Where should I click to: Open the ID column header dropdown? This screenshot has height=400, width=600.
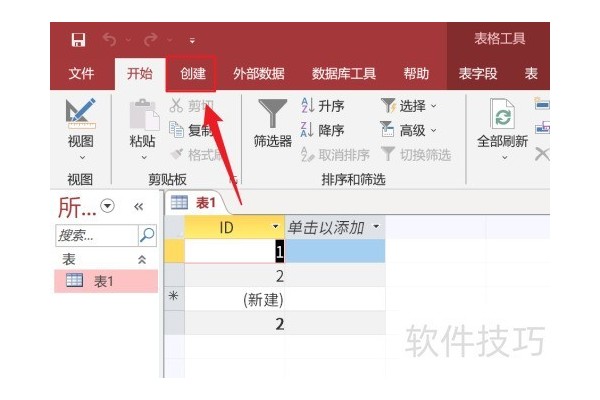(x=275, y=227)
